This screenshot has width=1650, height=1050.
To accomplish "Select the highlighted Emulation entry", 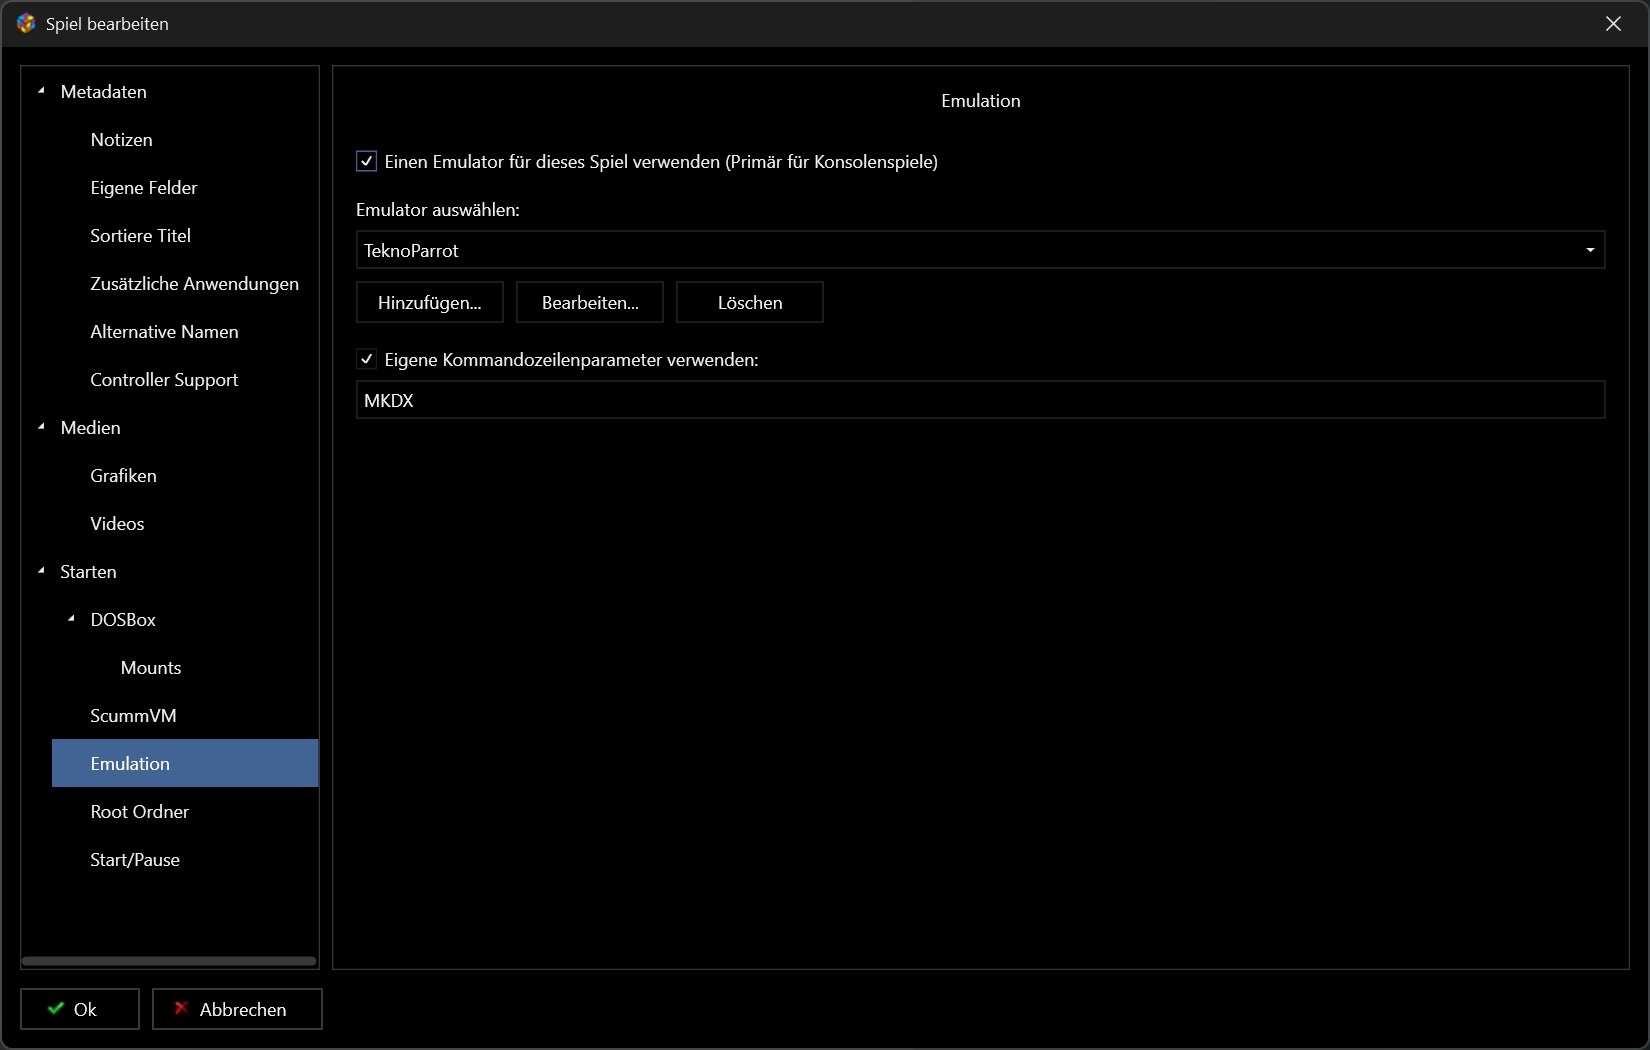I will coord(185,763).
